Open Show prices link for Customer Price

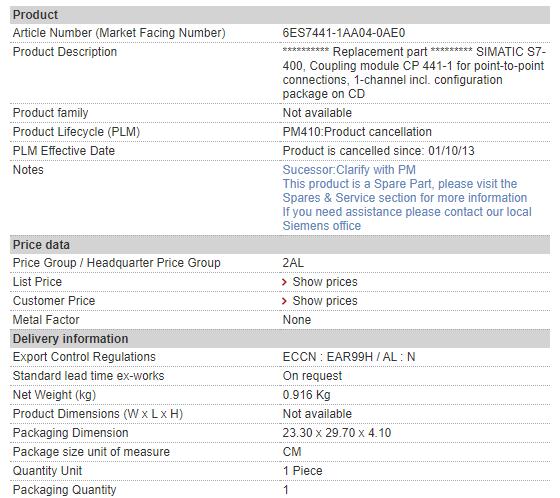pos(325,301)
